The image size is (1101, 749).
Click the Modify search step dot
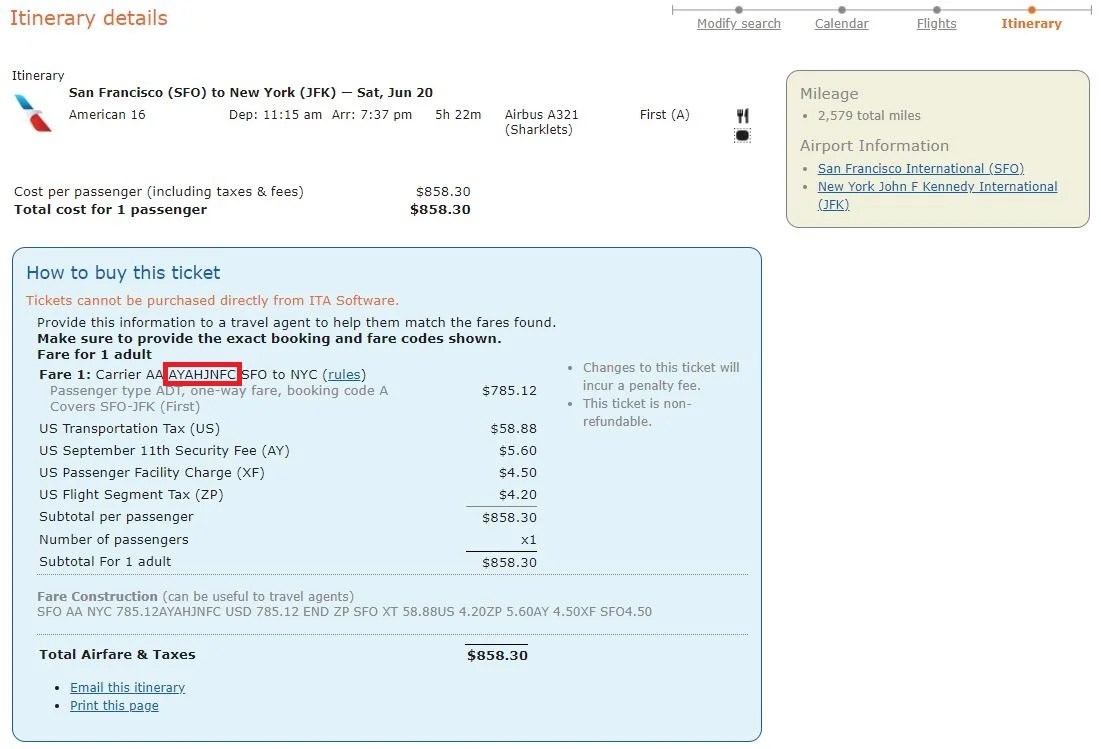739,10
